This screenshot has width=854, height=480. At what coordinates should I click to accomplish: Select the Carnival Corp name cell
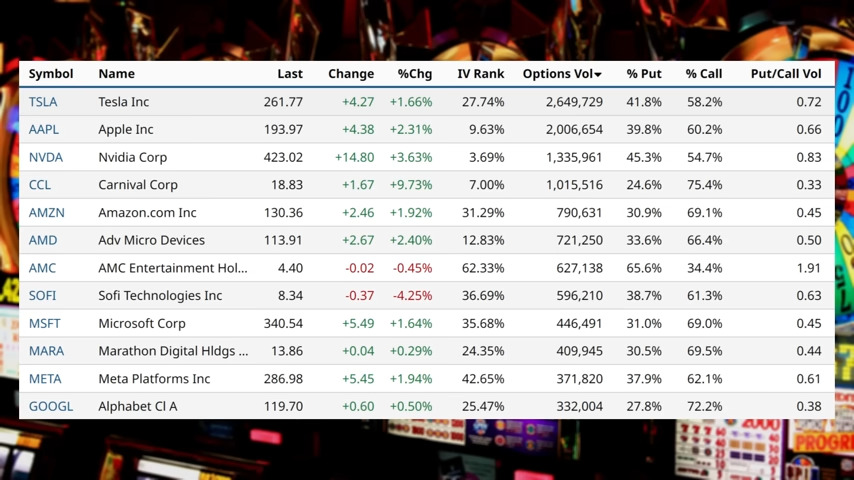[x=138, y=185]
